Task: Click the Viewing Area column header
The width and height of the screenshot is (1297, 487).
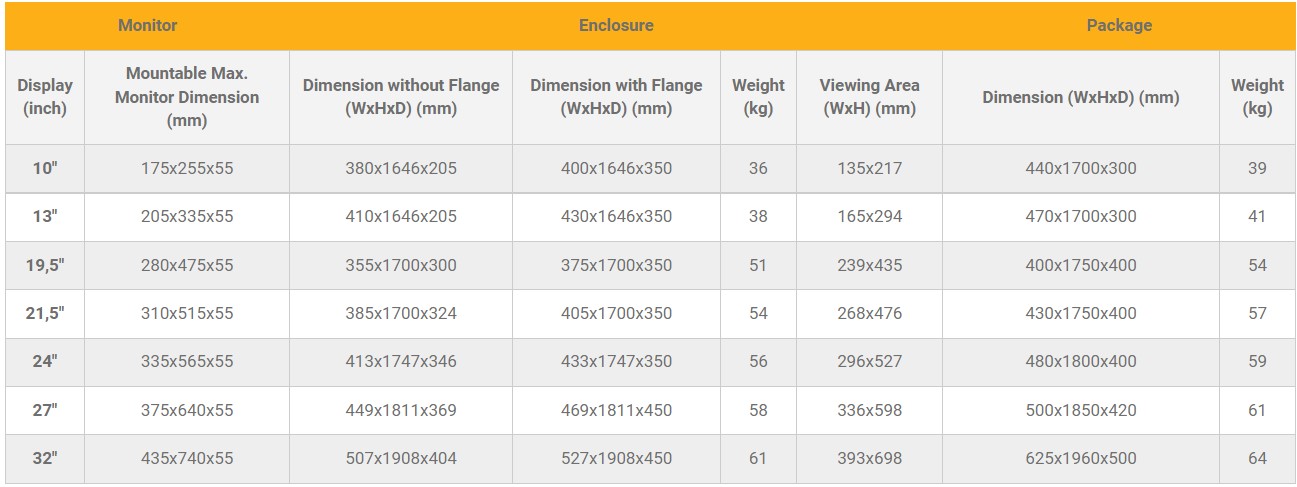Action: point(869,97)
